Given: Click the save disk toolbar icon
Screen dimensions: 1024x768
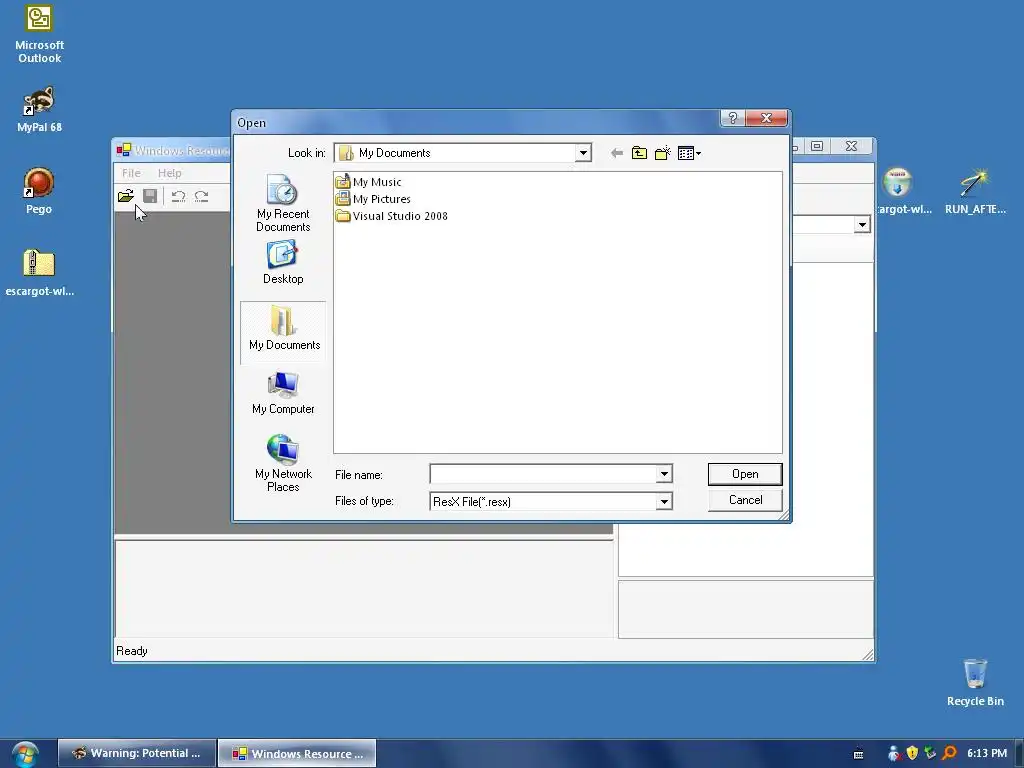Looking at the screenshot, I should coord(150,196).
